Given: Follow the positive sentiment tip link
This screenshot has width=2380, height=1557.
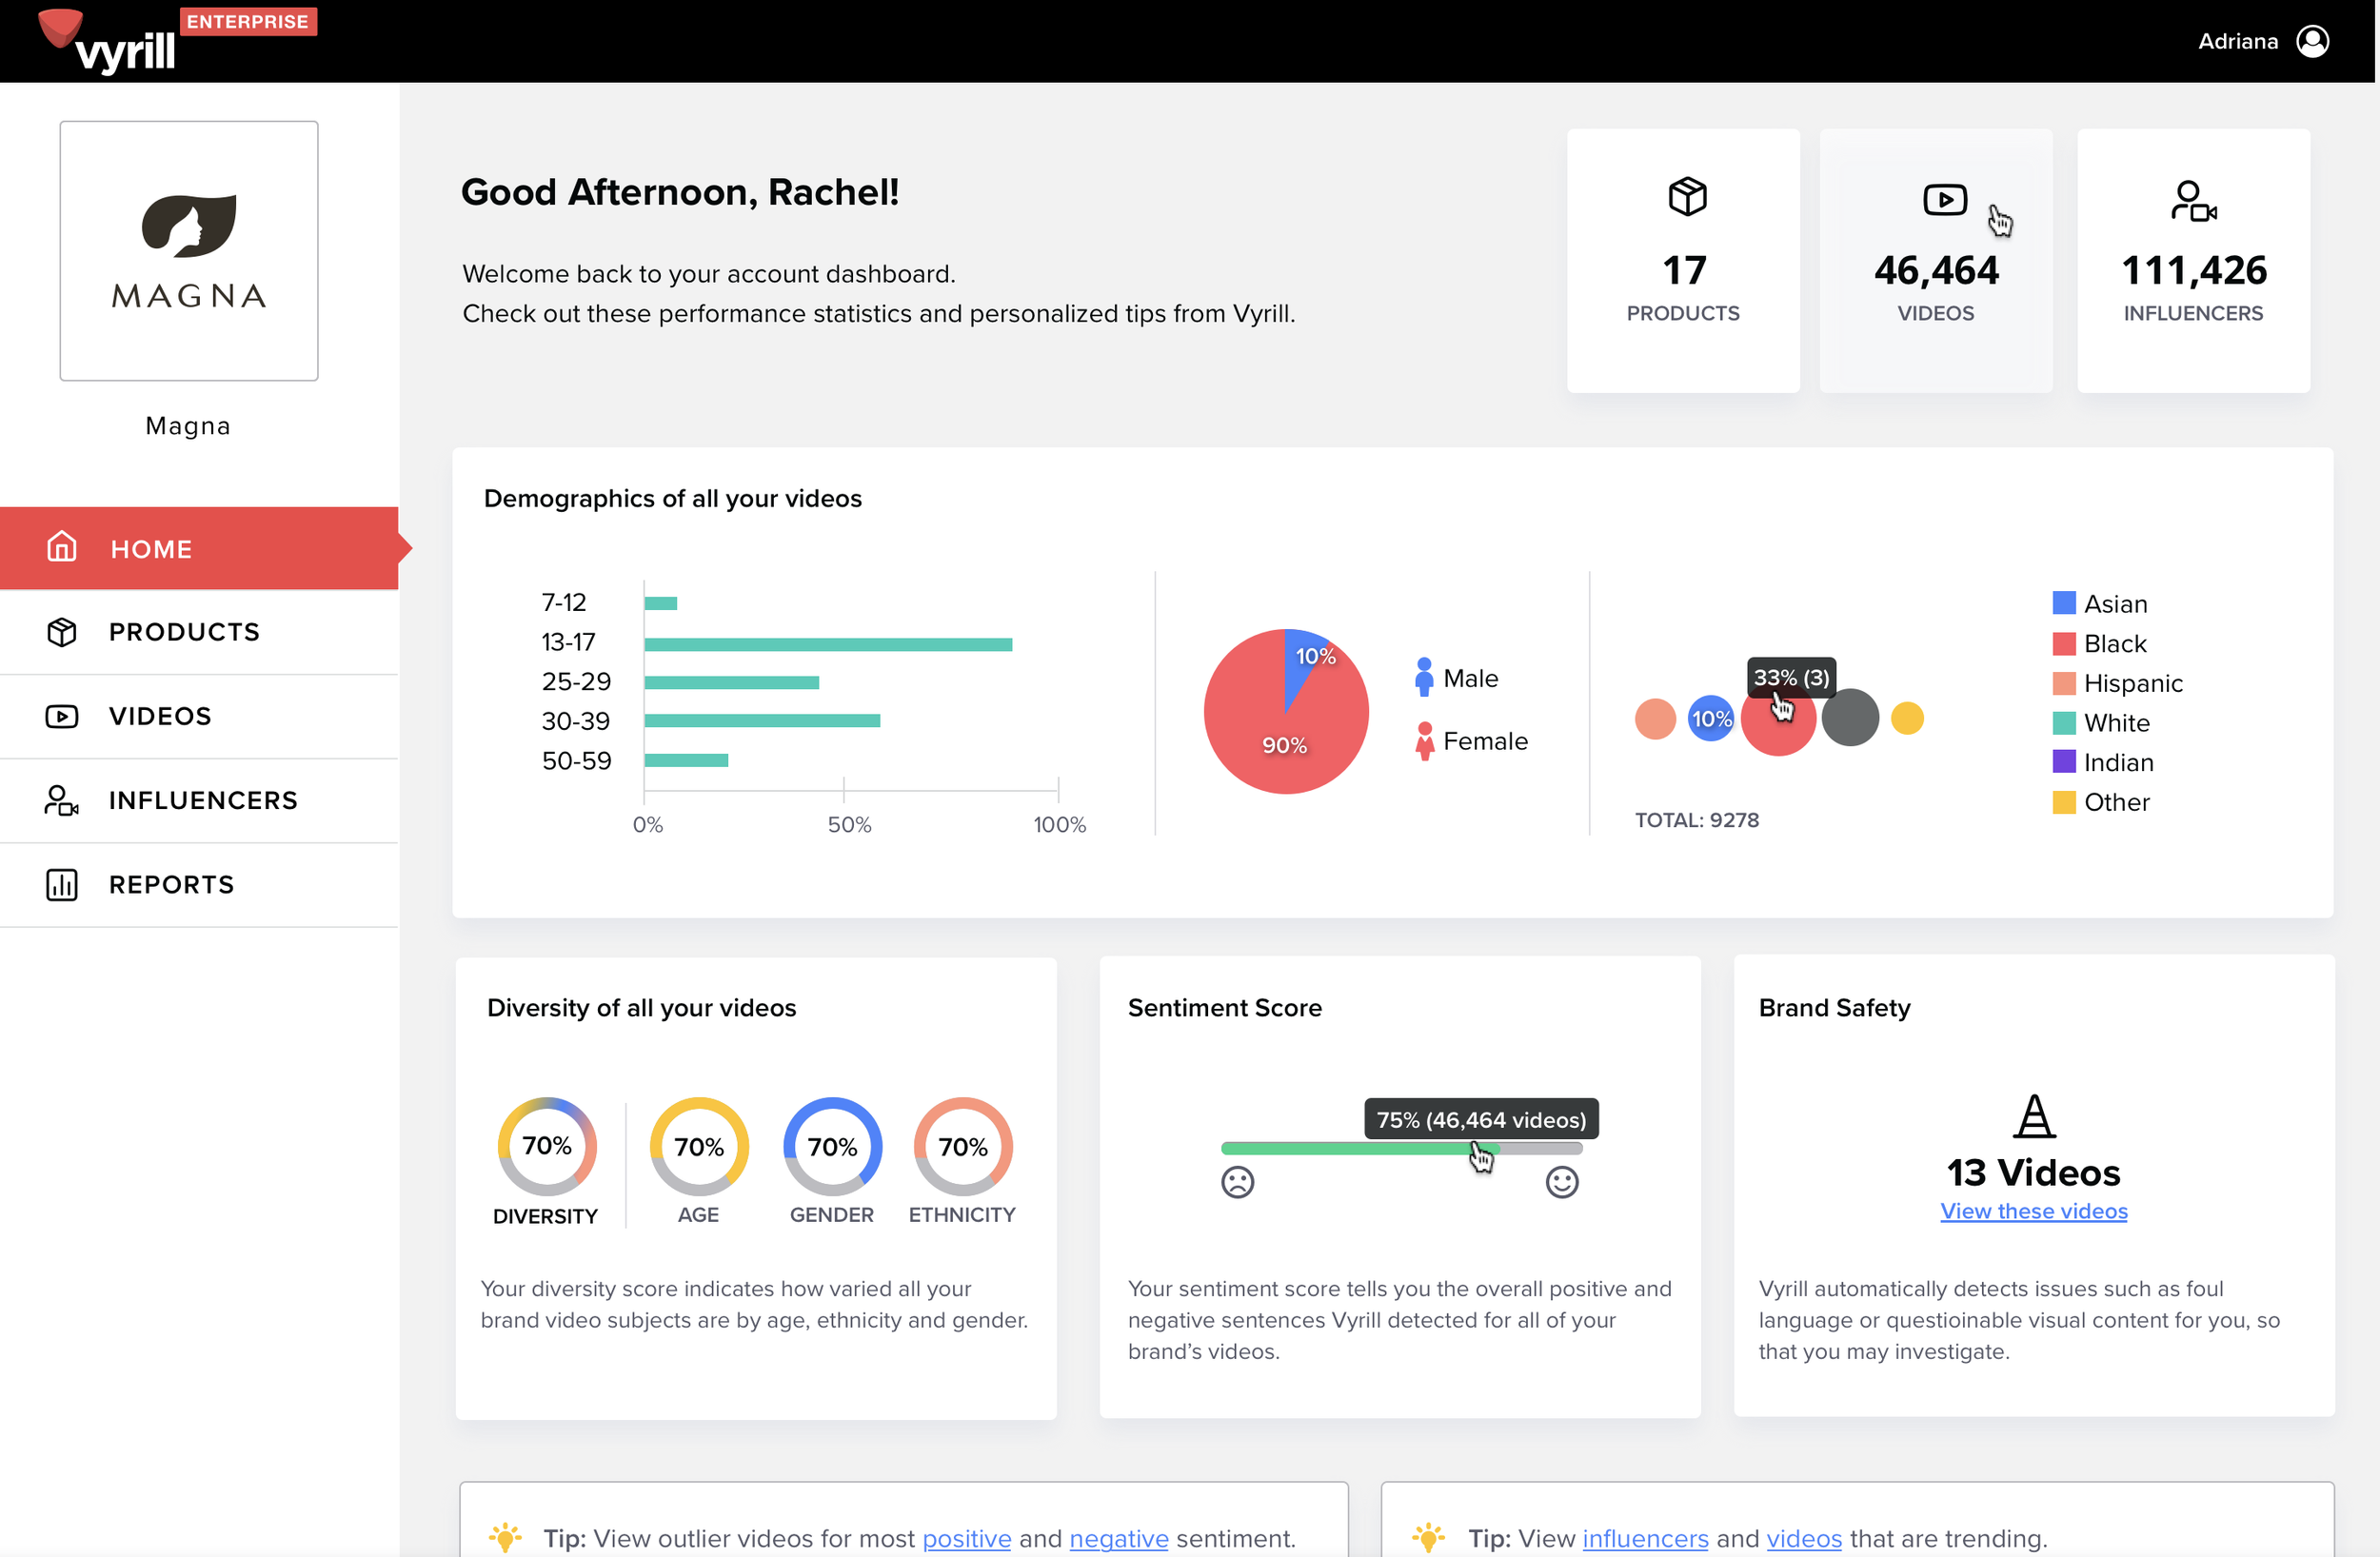Looking at the screenshot, I should [966, 1538].
